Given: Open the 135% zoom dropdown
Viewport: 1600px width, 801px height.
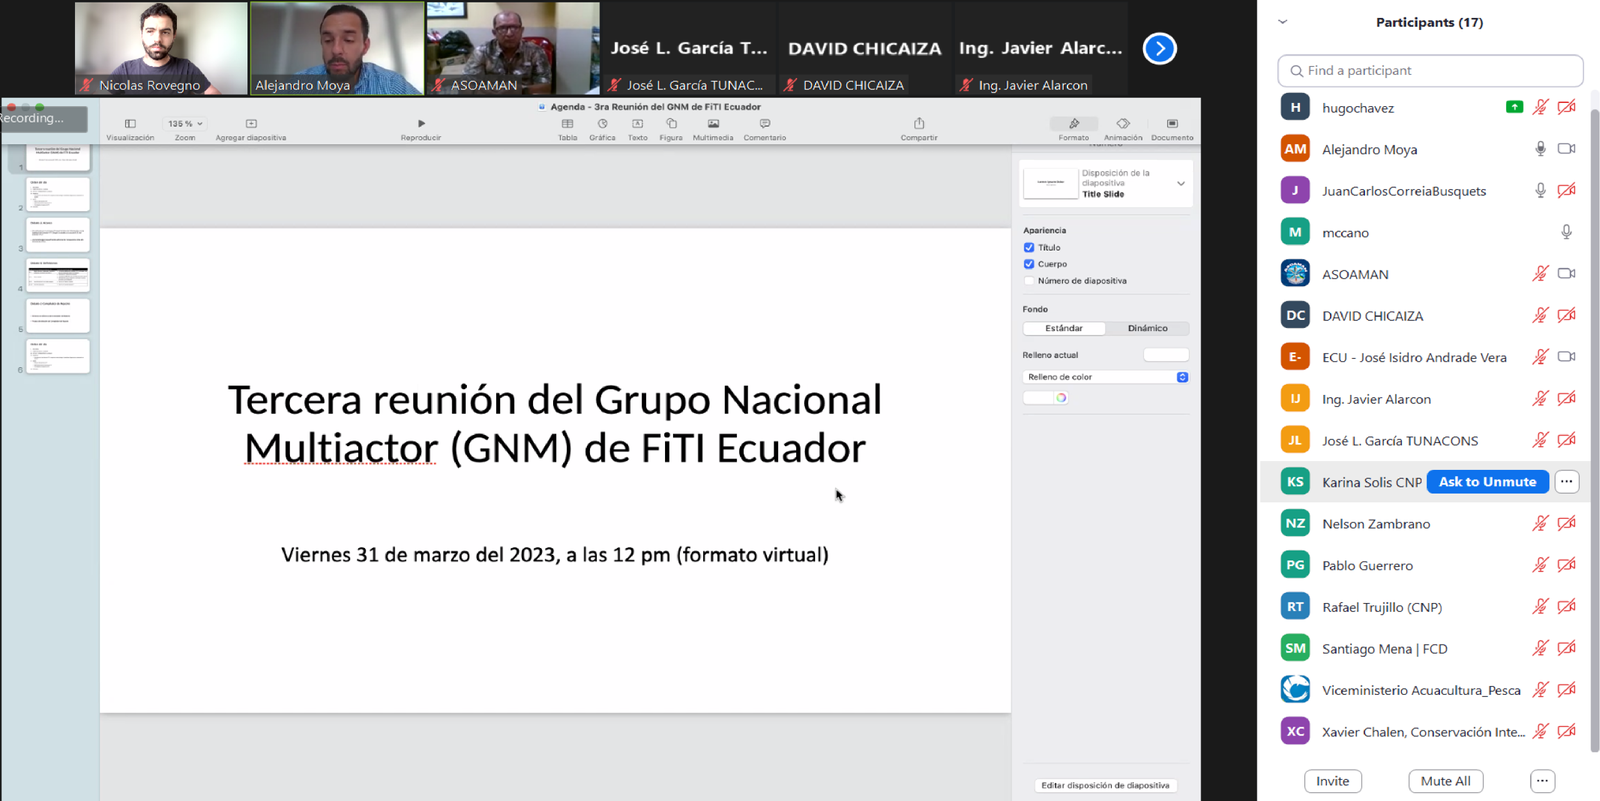Looking at the screenshot, I should (x=185, y=124).
